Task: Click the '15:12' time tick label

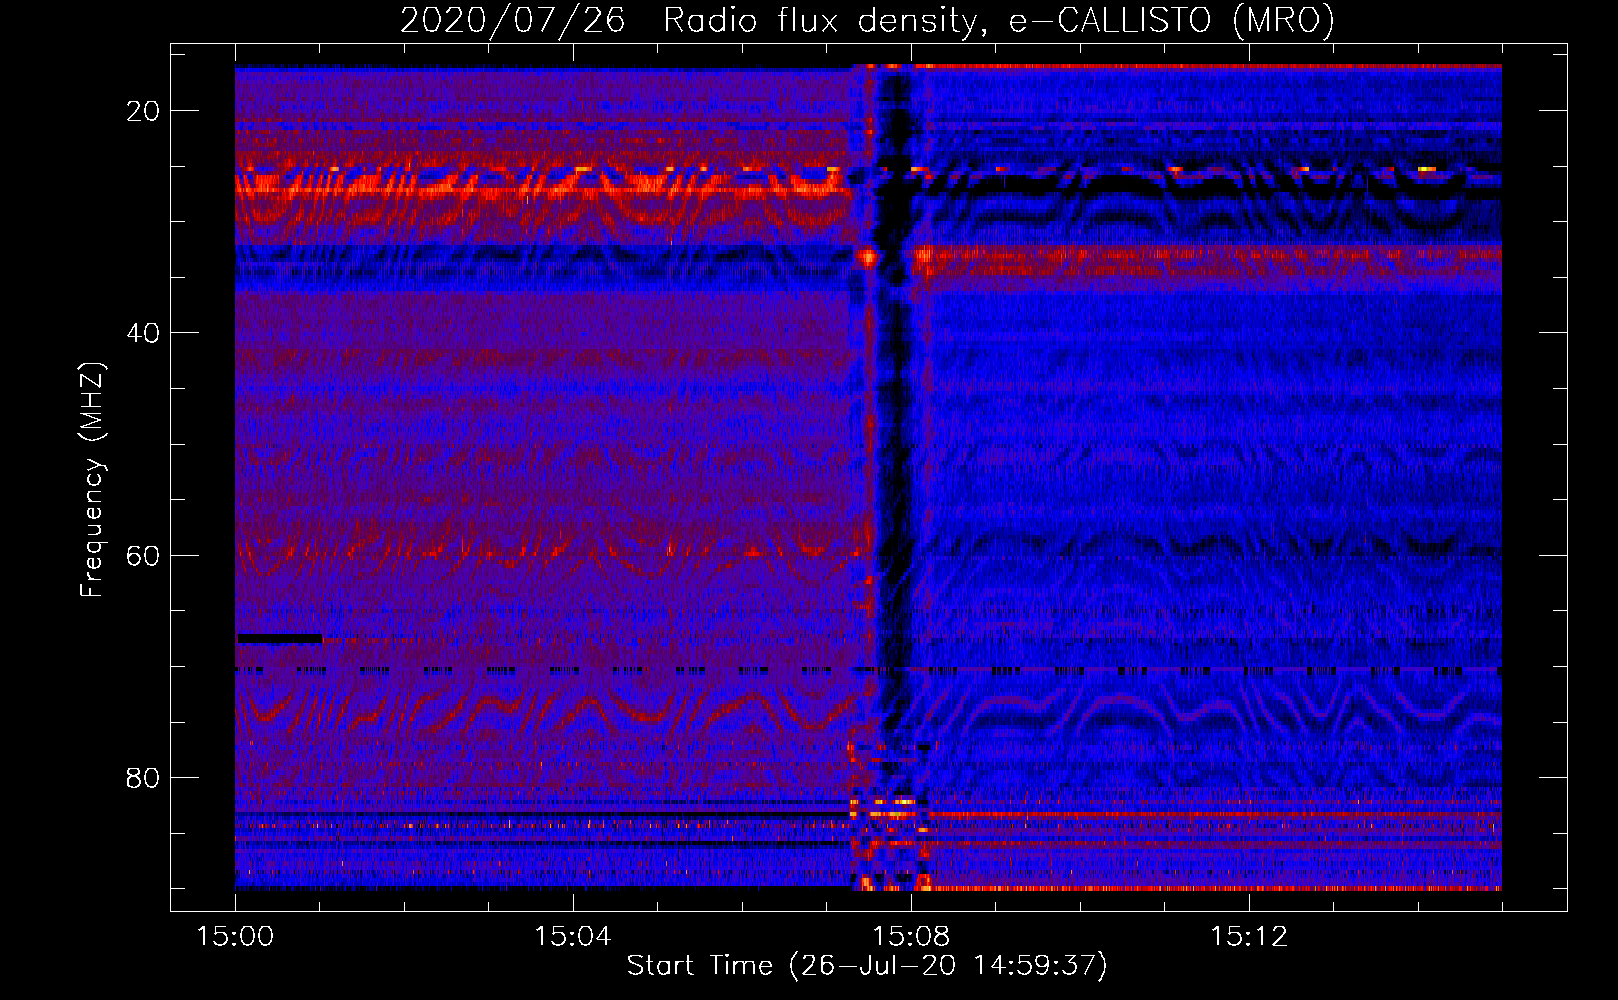Action: 1248,936
